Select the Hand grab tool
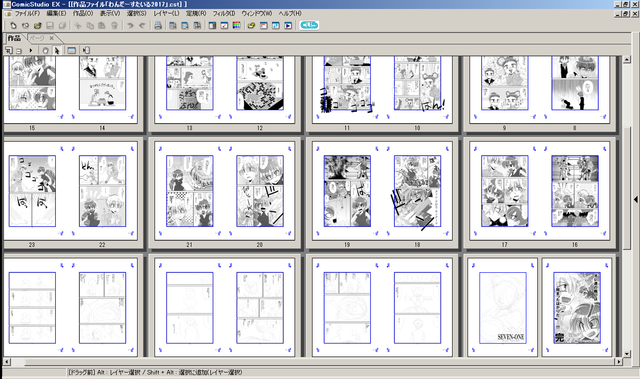640x379 pixels. point(45,51)
